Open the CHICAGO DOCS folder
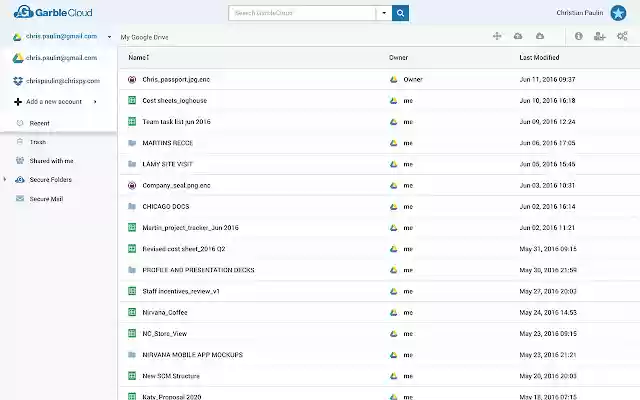 tap(166, 206)
